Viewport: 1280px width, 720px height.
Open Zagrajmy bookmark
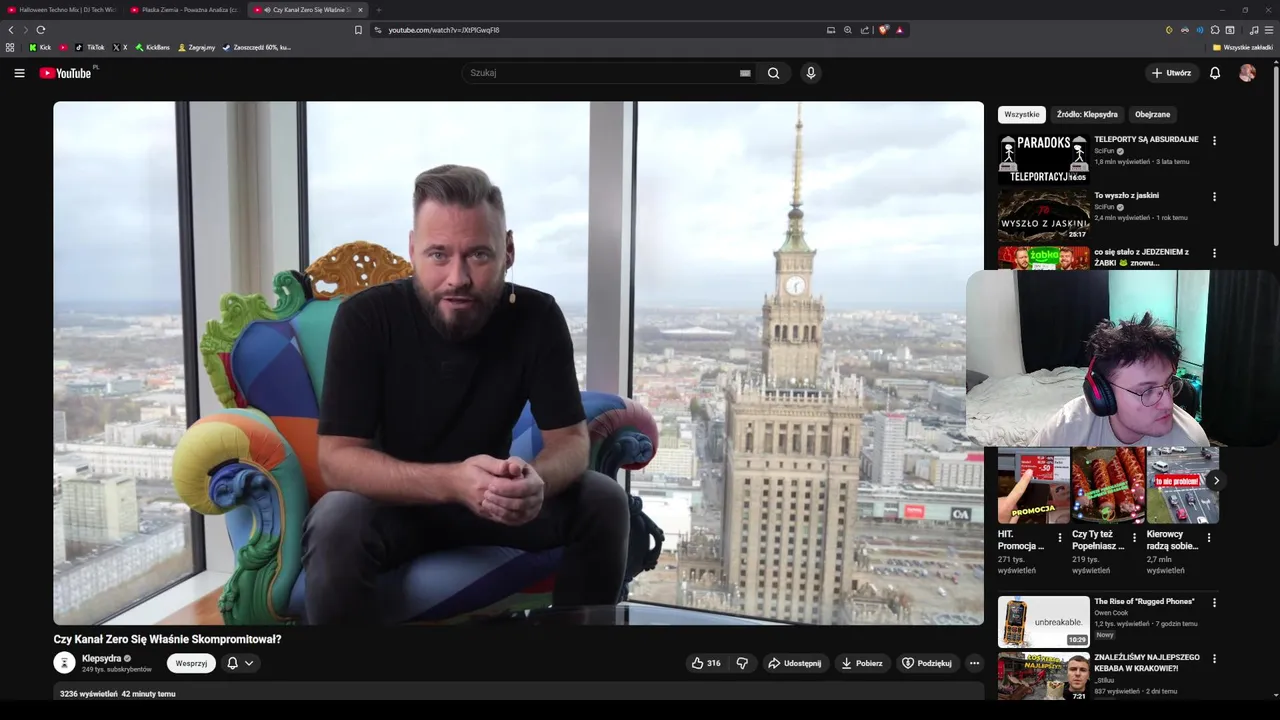point(196,47)
